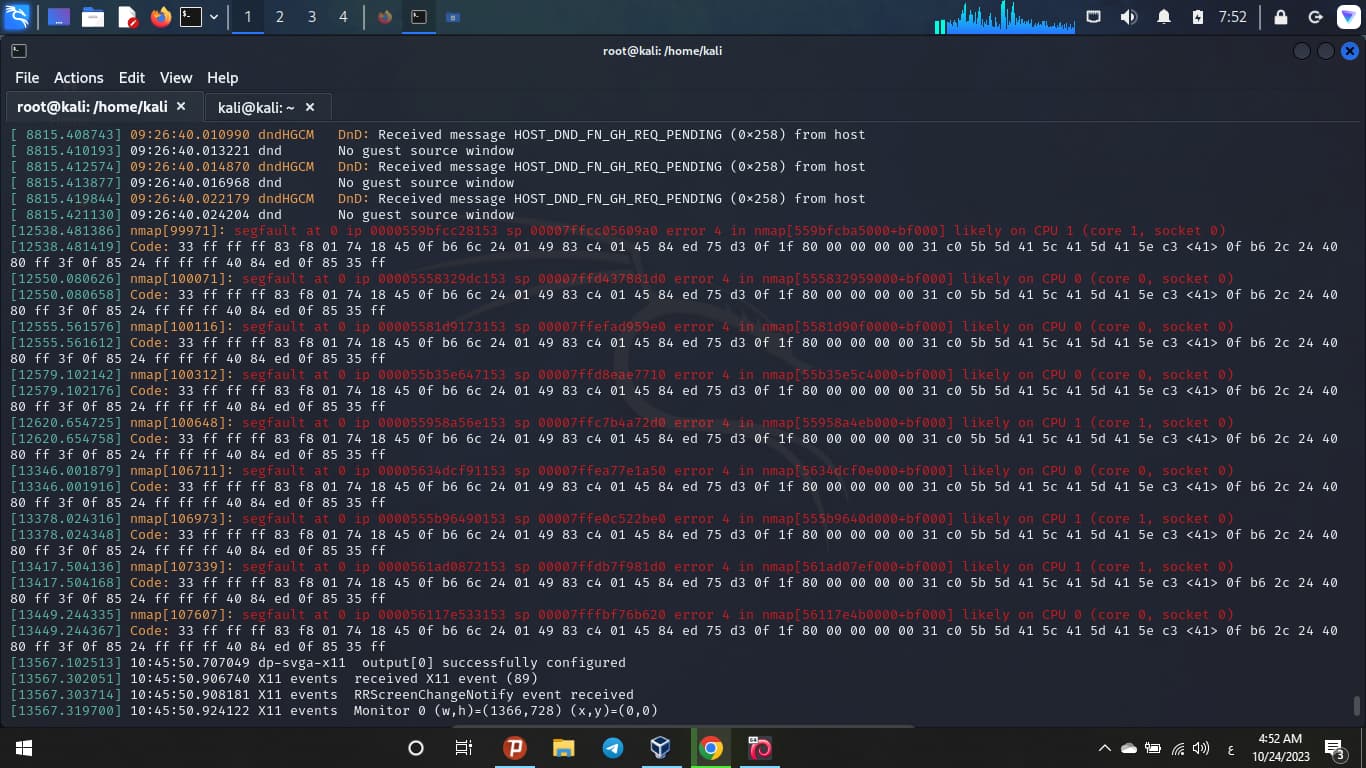1366x768 pixels.
Task: Launch Firefox from the Kali panel launcher
Action: [161, 17]
